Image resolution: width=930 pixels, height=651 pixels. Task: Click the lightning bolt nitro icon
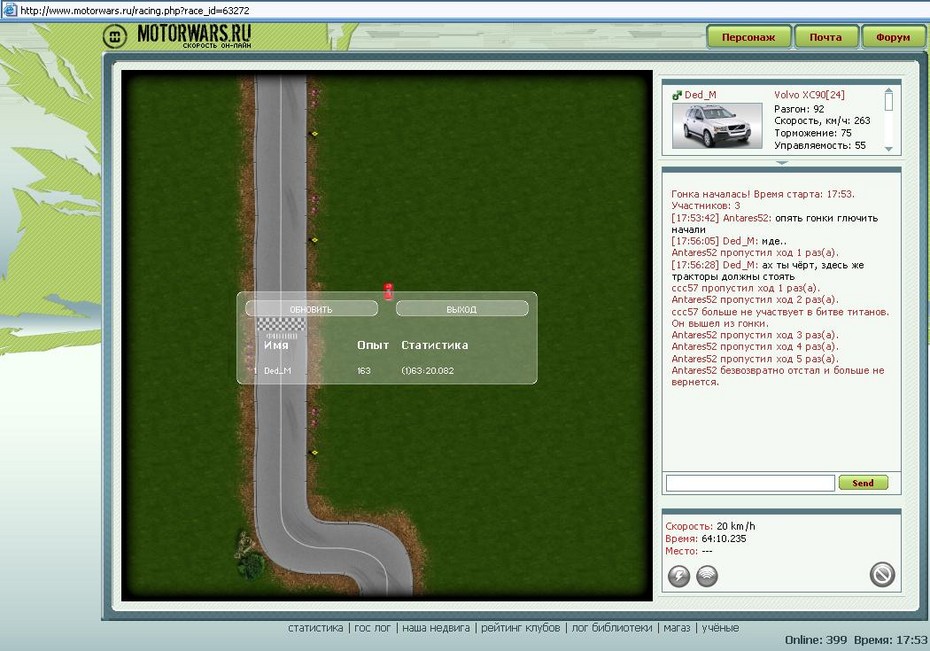(x=679, y=575)
